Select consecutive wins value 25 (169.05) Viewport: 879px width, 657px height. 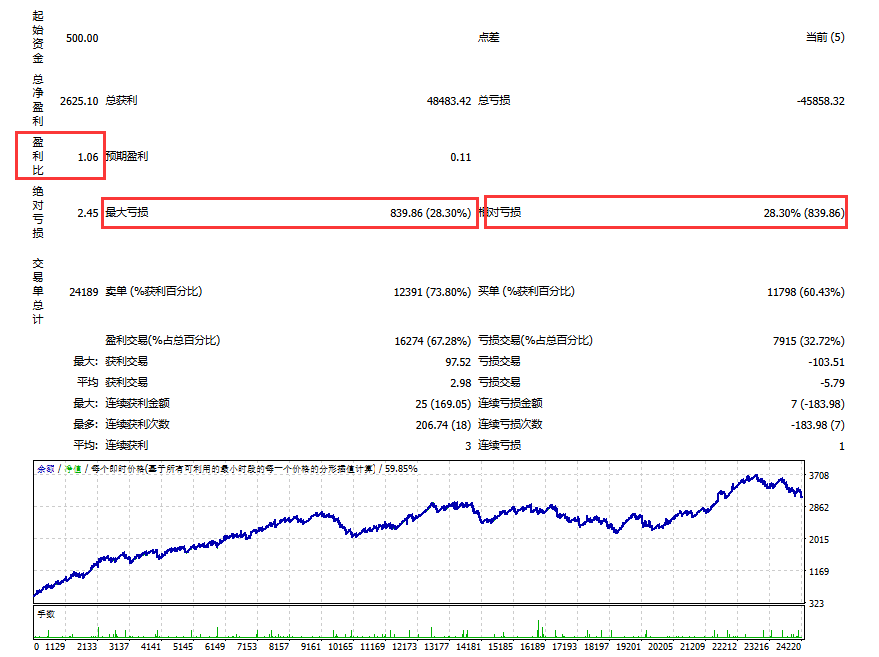[443, 404]
